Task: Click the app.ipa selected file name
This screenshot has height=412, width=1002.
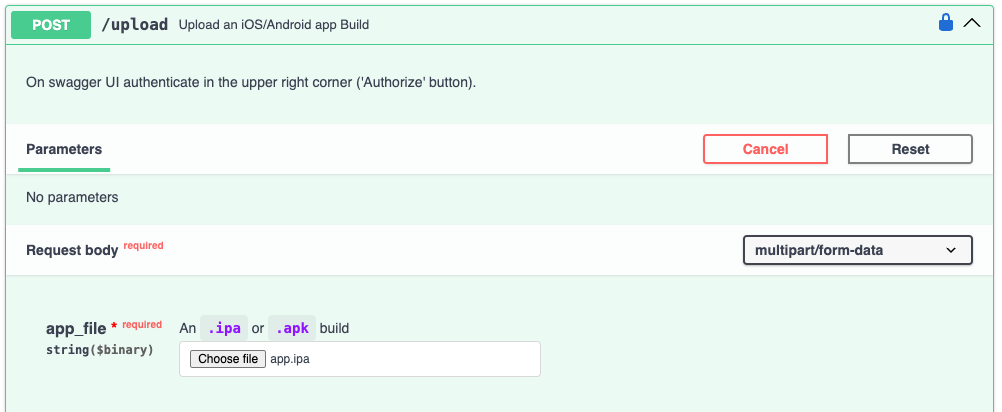Action: [290, 359]
